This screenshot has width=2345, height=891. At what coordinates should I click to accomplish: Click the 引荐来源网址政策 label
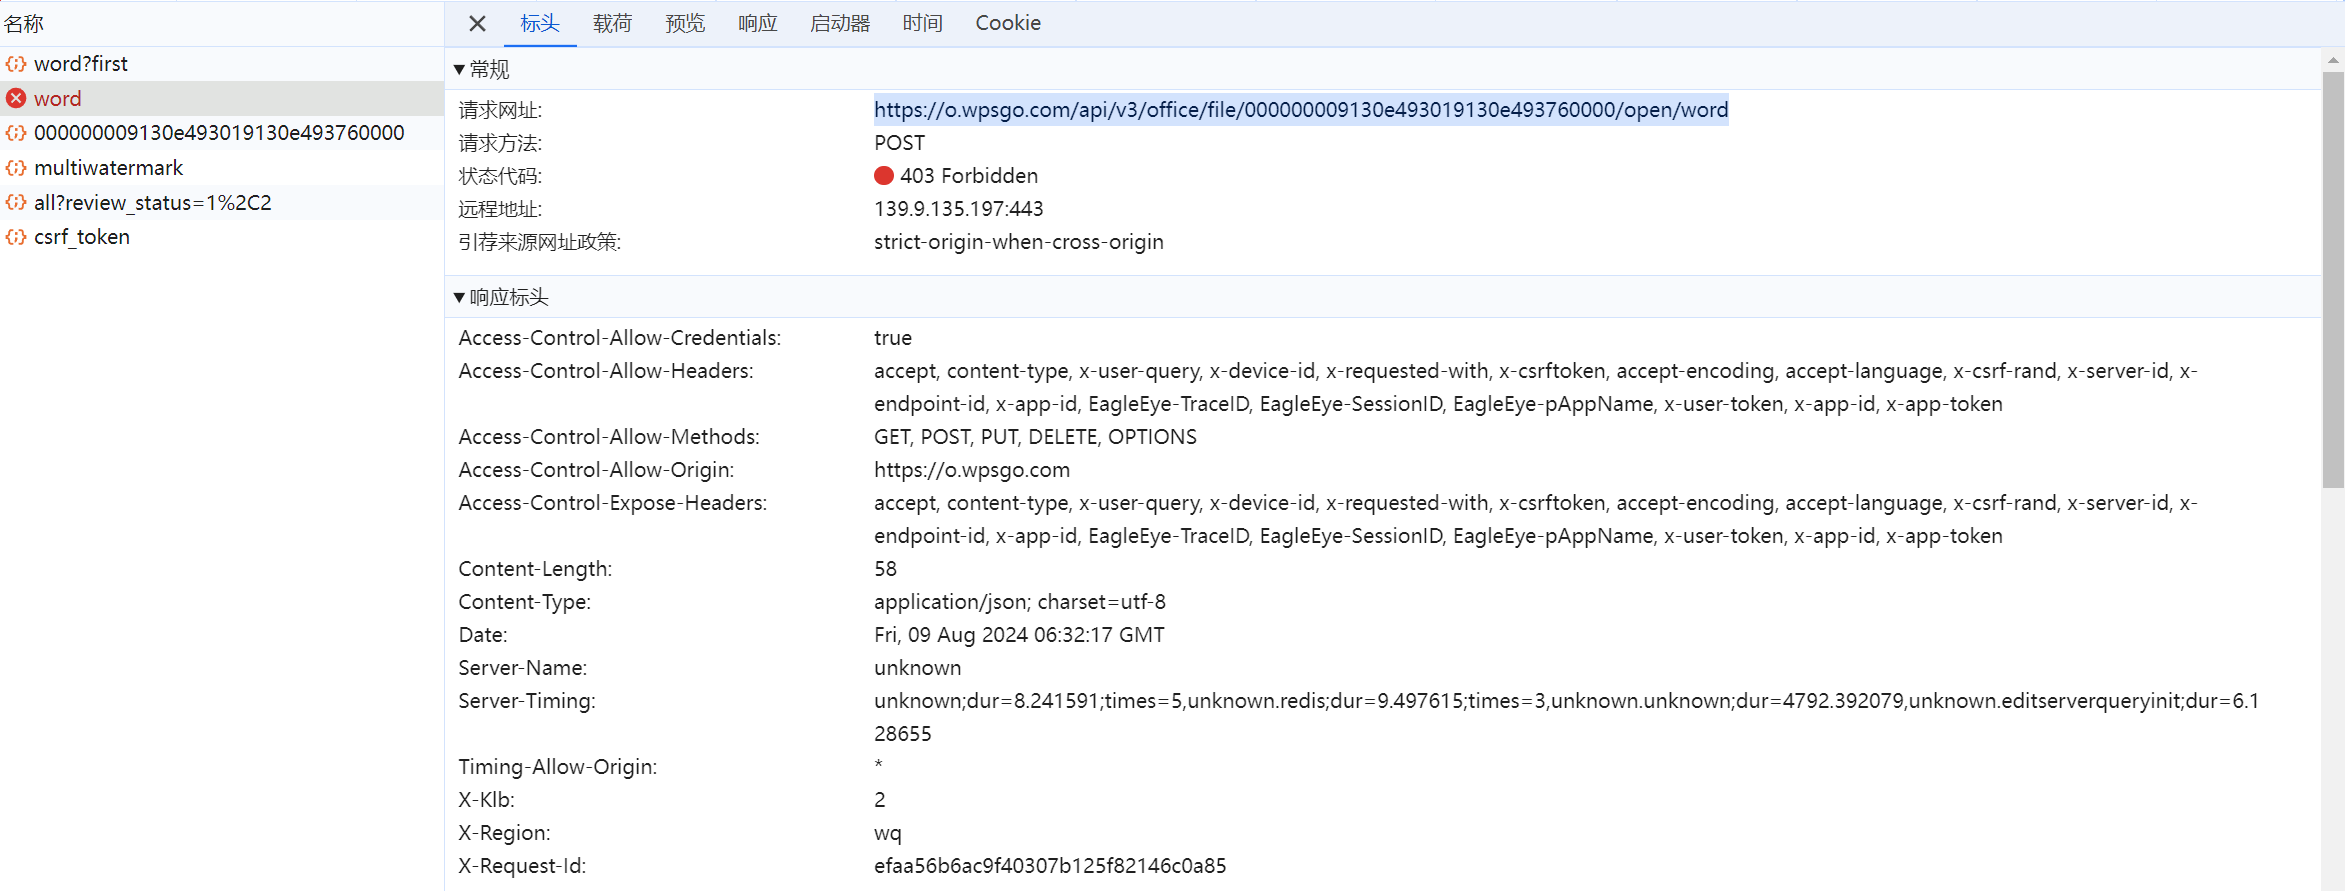(540, 242)
